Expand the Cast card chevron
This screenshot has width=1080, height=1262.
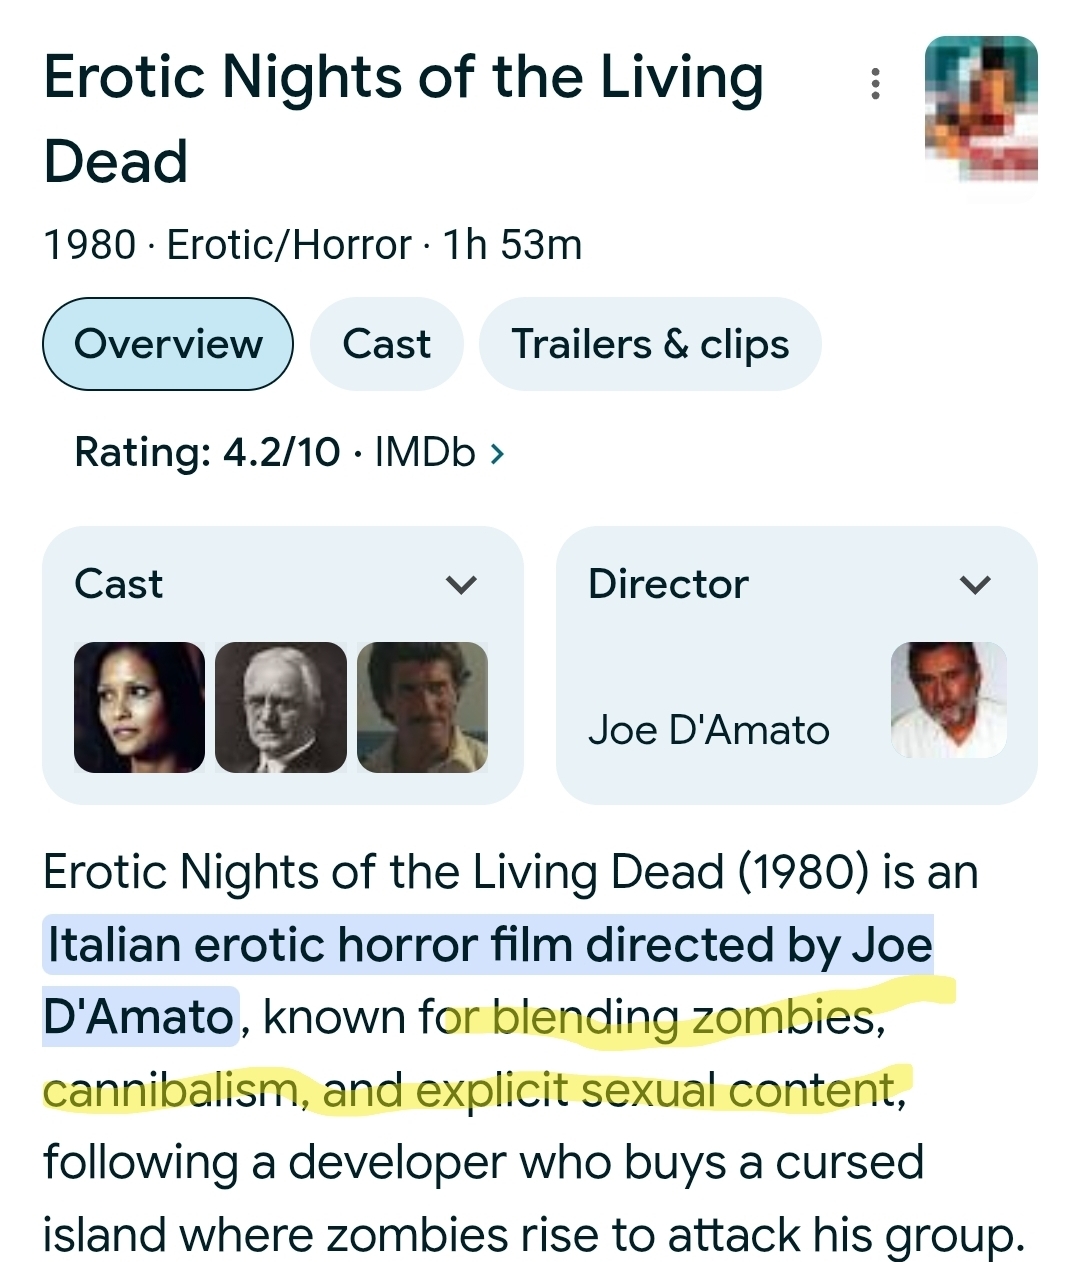coord(460,584)
